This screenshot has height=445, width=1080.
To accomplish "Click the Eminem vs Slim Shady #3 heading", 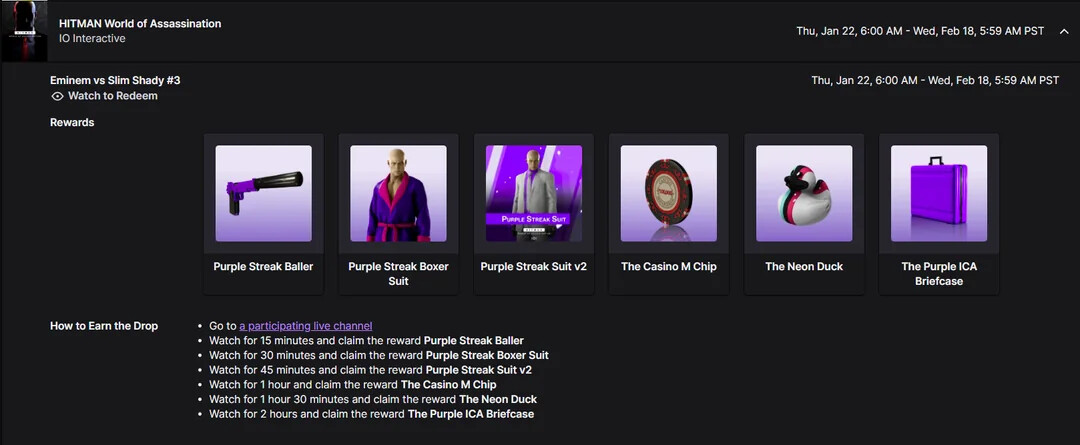I will [x=115, y=80].
